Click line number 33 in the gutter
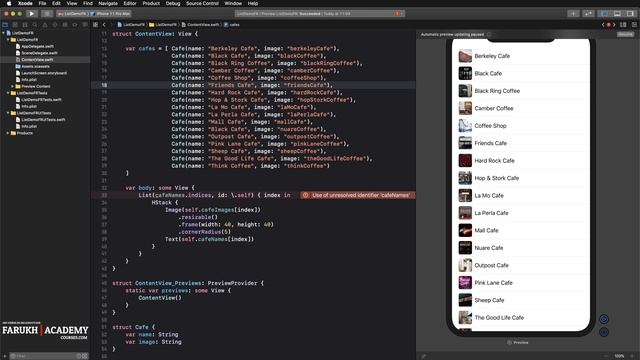The height and width of the screenshot is (360, 640). click(x=104, y=196)
